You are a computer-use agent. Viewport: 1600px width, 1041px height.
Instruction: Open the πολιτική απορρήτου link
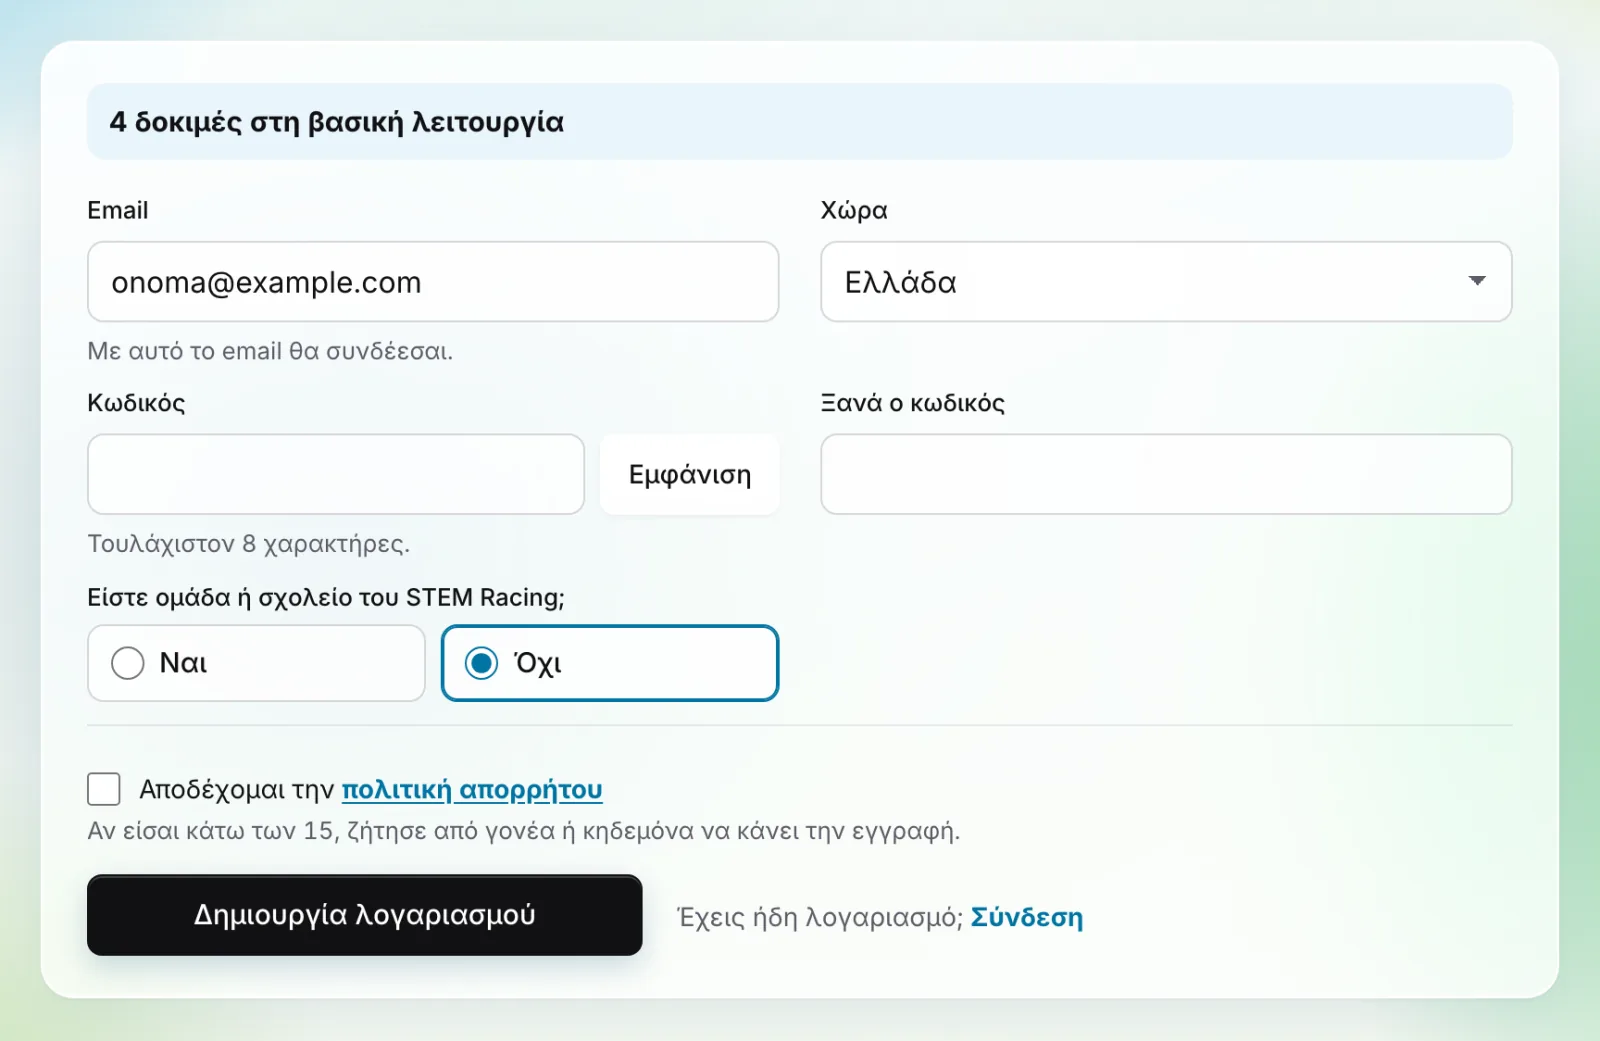pyautogui.click(x=472, y=790)
